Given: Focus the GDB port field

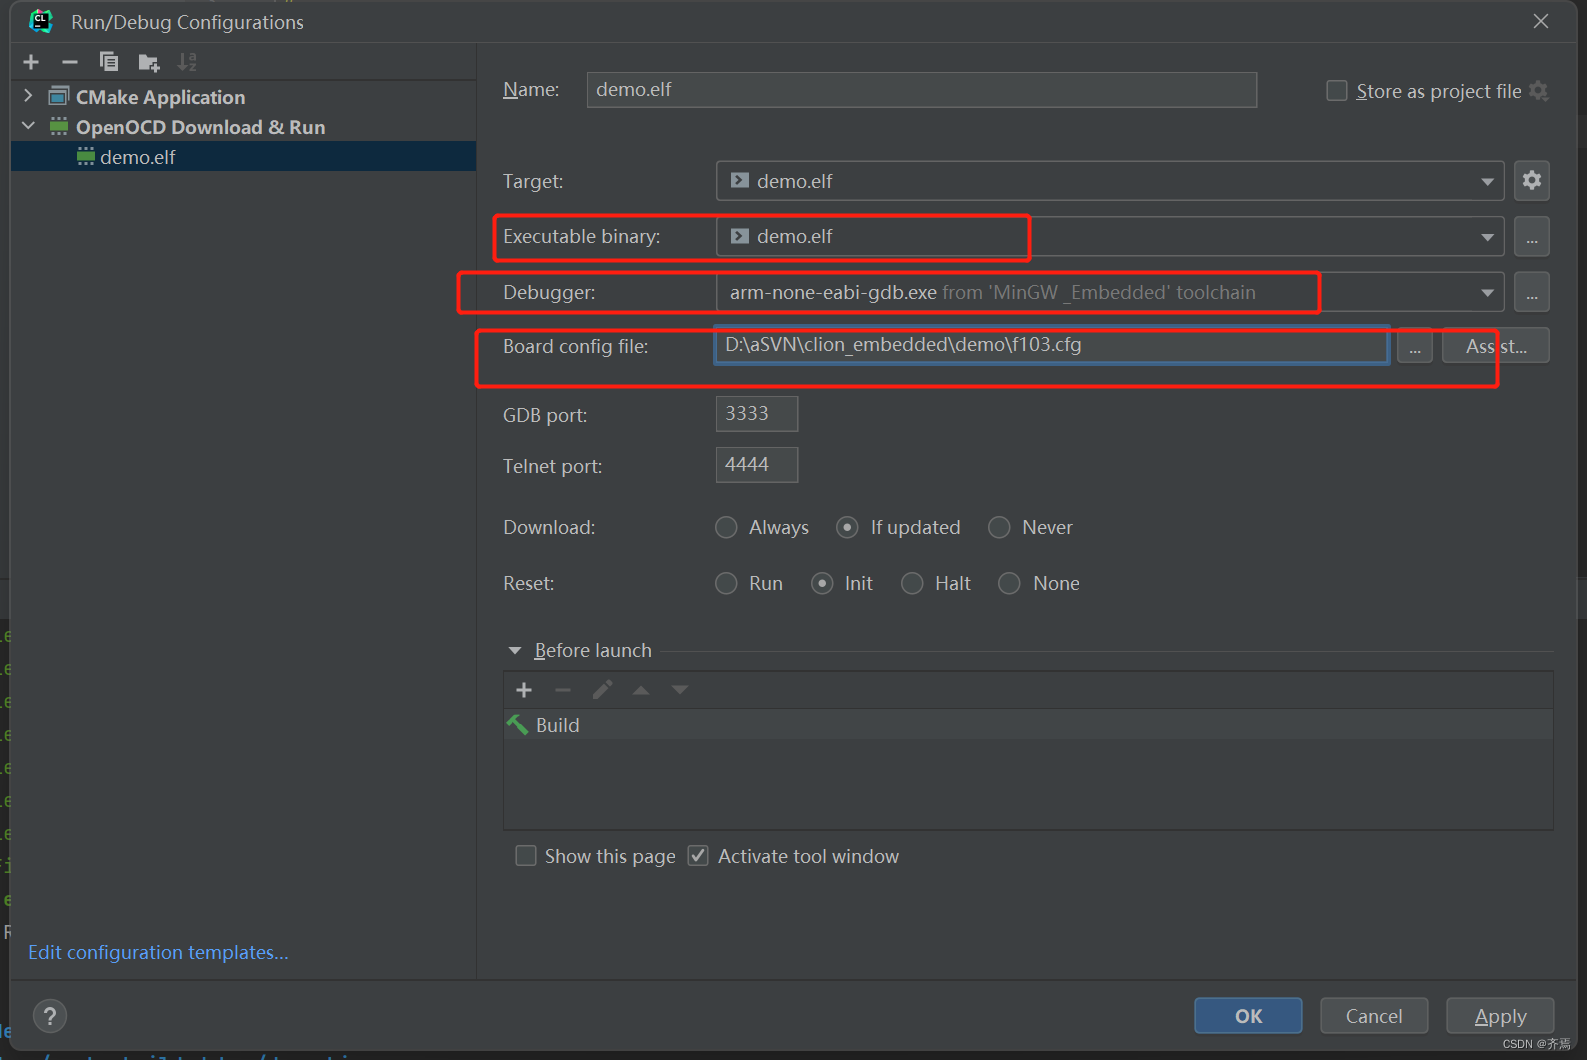Looking at the screenshot, I should tap(756, 414).
